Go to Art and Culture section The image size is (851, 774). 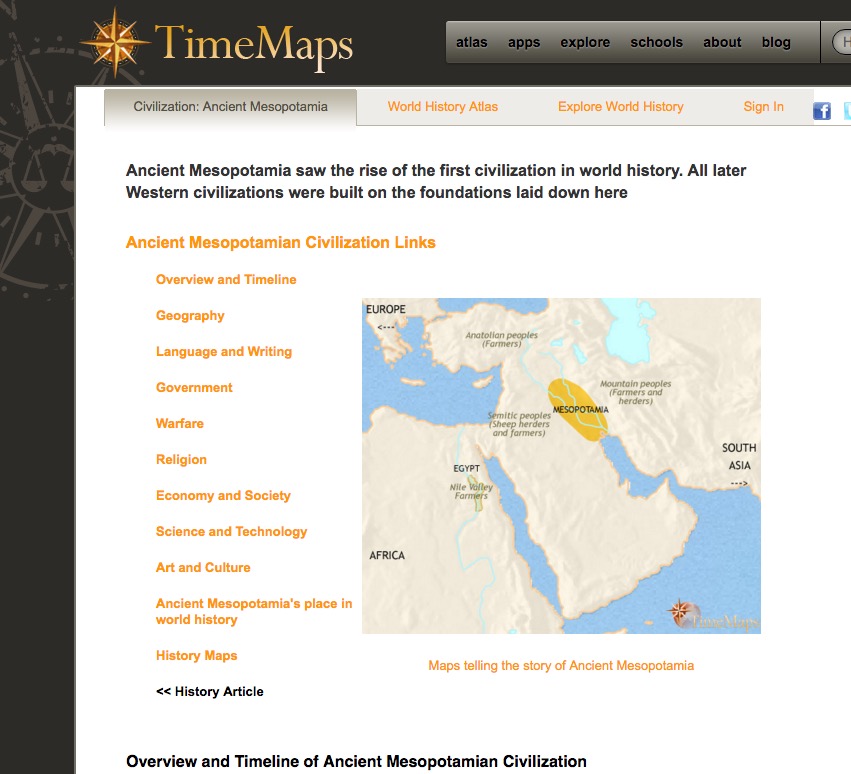pos(203,567)
